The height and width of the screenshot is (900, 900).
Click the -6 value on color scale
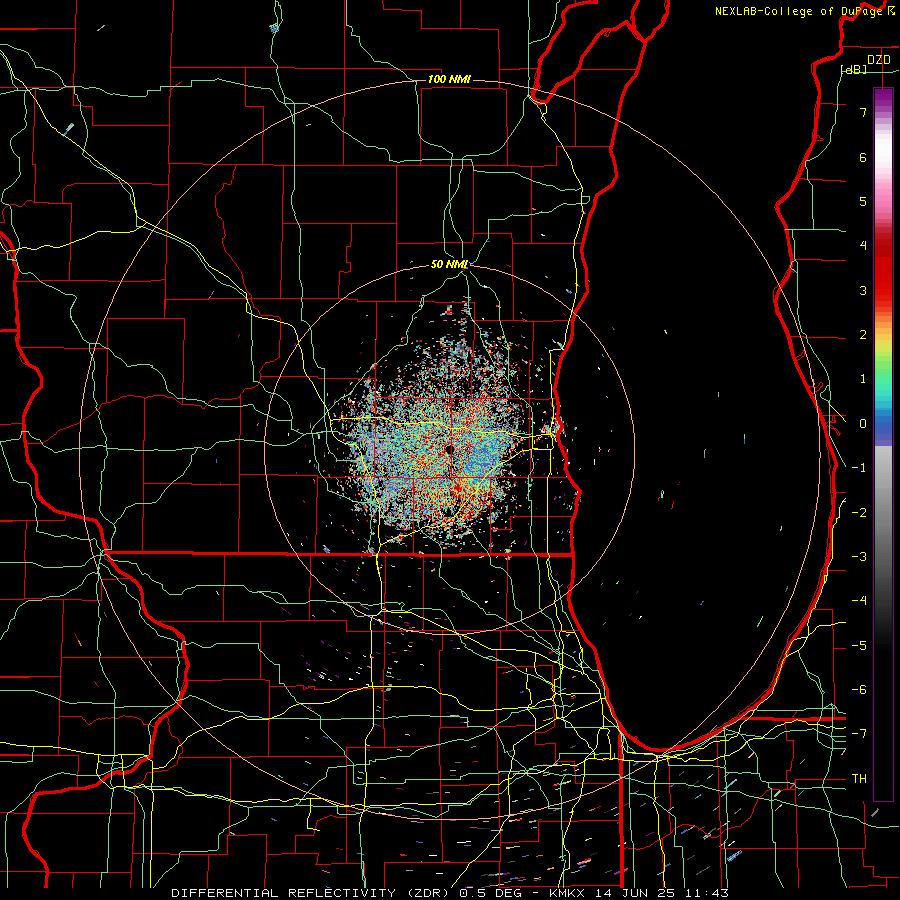tap(859, 690)
